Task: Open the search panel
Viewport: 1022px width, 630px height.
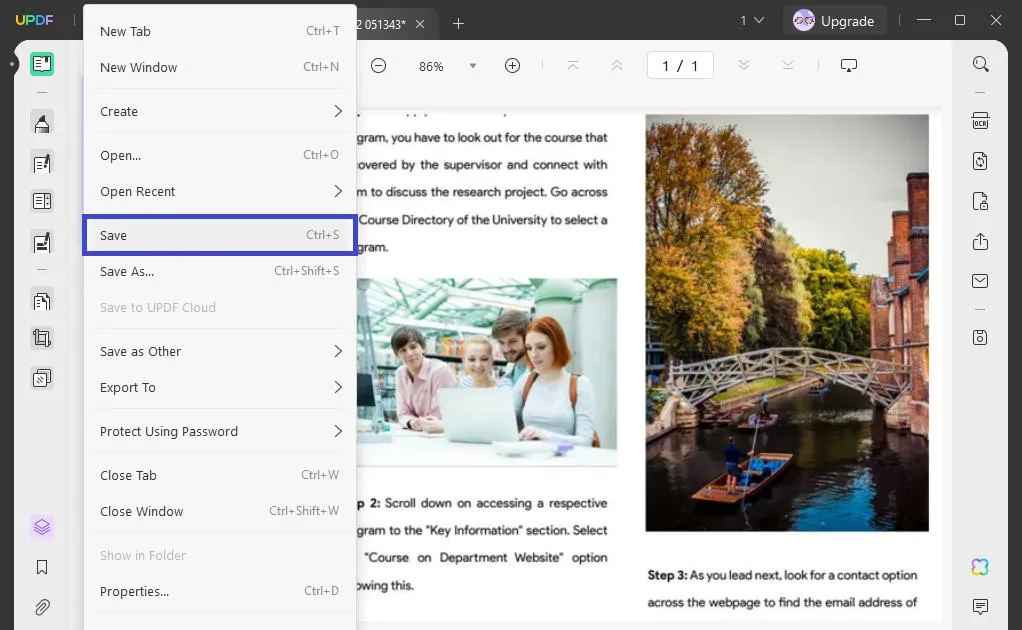Action: click(x=980, y=63)
